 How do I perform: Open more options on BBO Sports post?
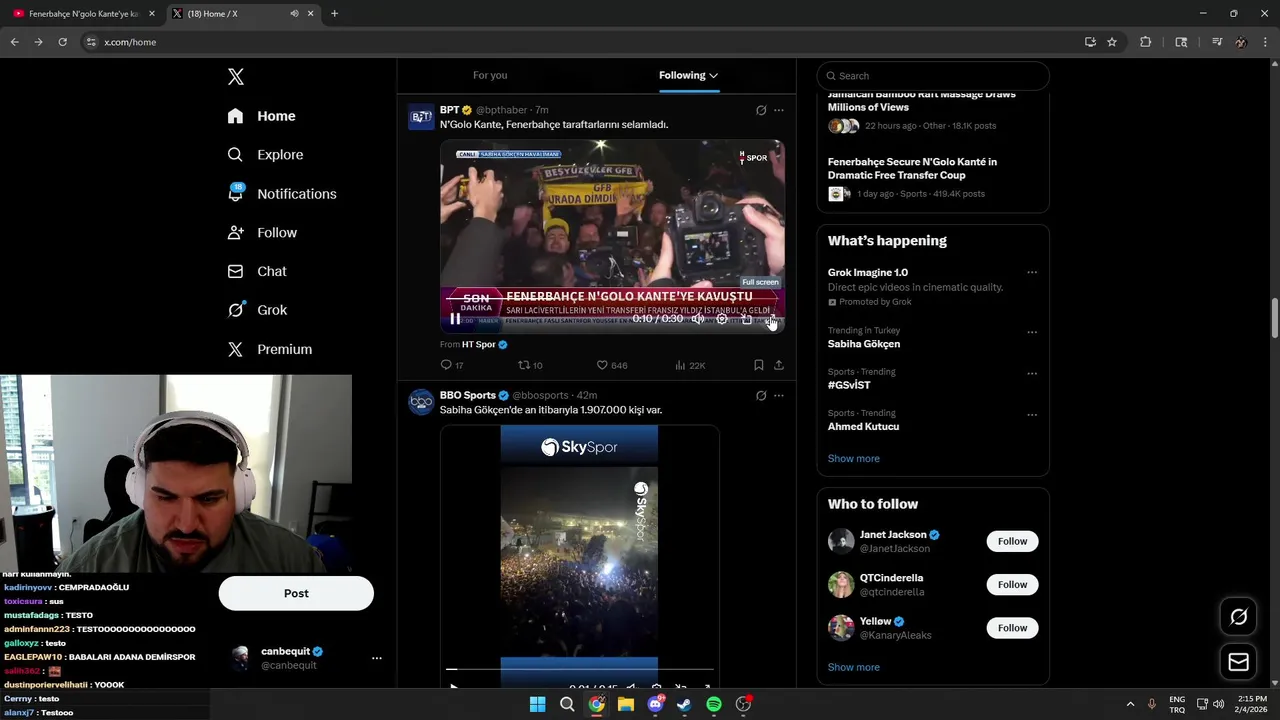[779, 395]
